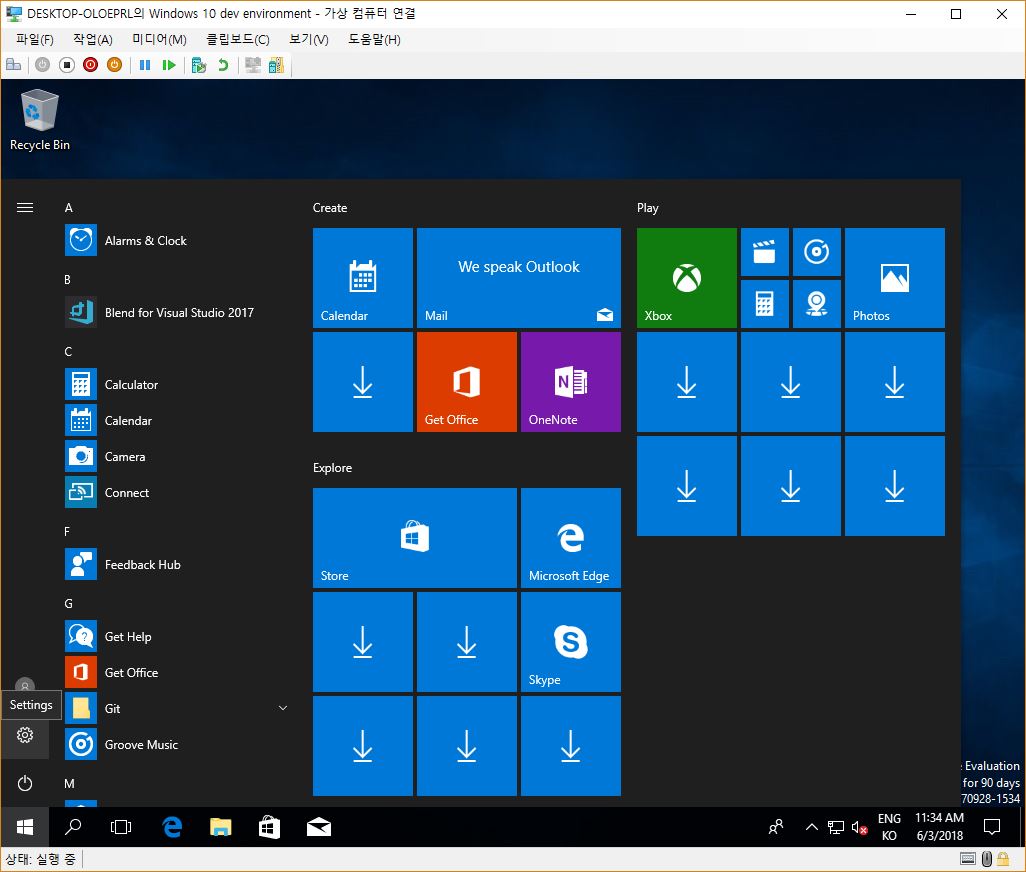Launch Blend for Visual Studio 2017
1026x872 pixels.
177,313
